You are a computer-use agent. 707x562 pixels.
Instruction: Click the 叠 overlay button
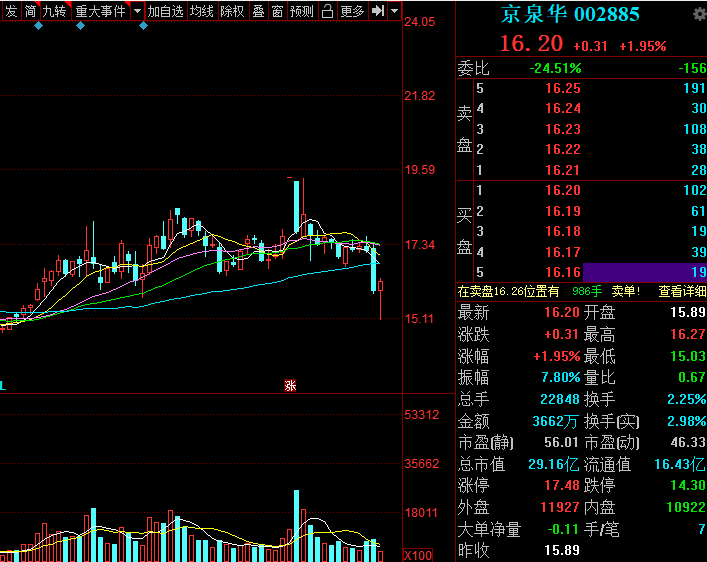(258, 11)
